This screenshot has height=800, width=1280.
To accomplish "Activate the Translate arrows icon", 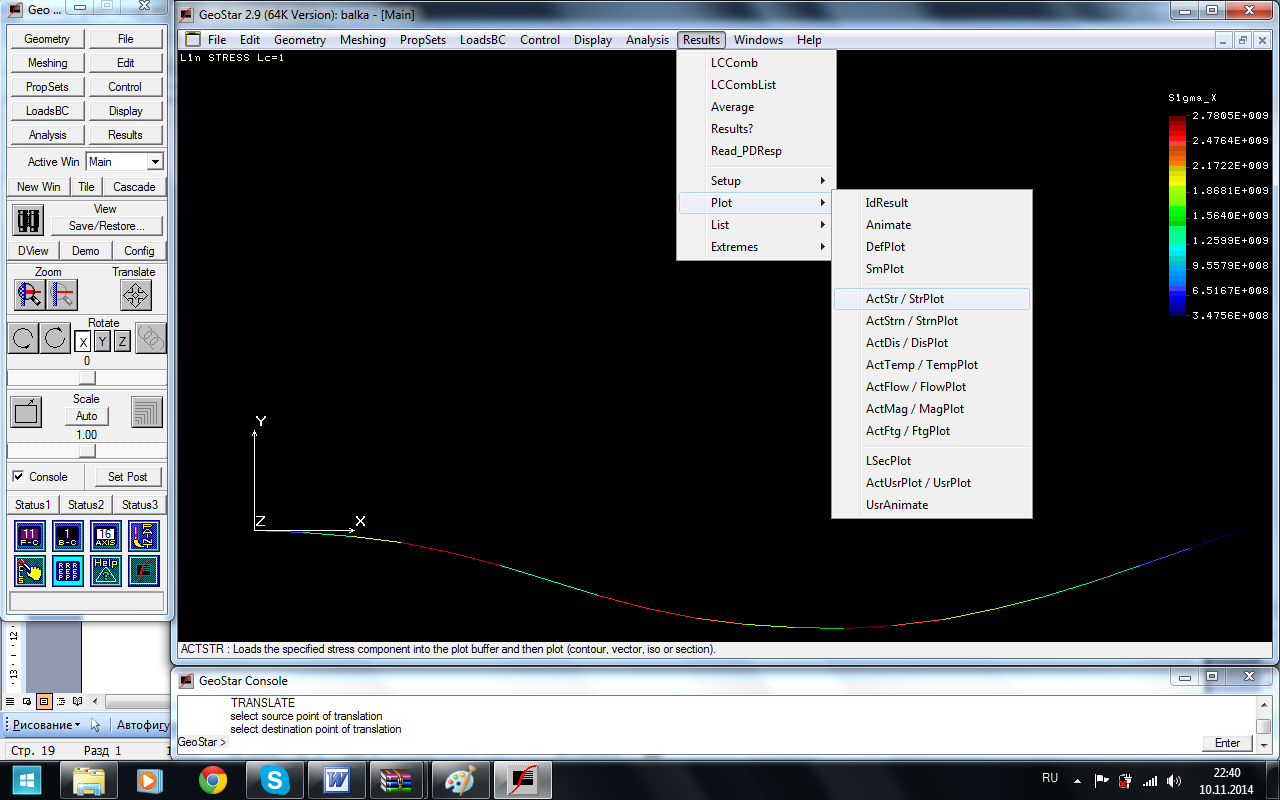I will [x=136, y=294].
